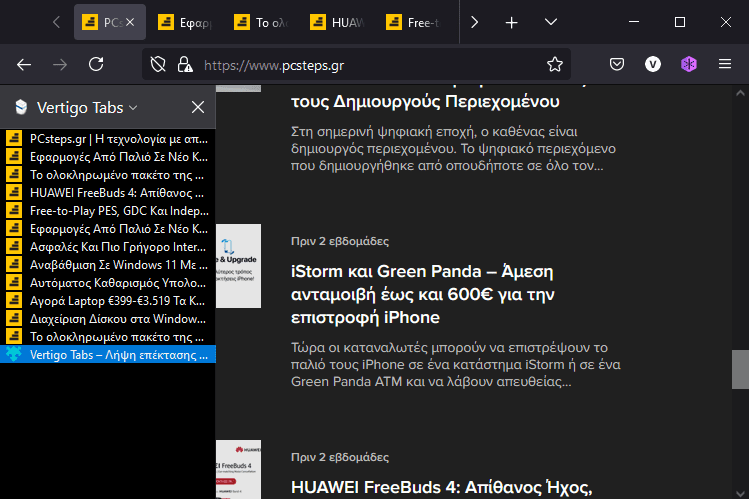Open the Pocket save button
Image resolution: width=749 pixels, height=499 pixels.
tap(617, 64)
